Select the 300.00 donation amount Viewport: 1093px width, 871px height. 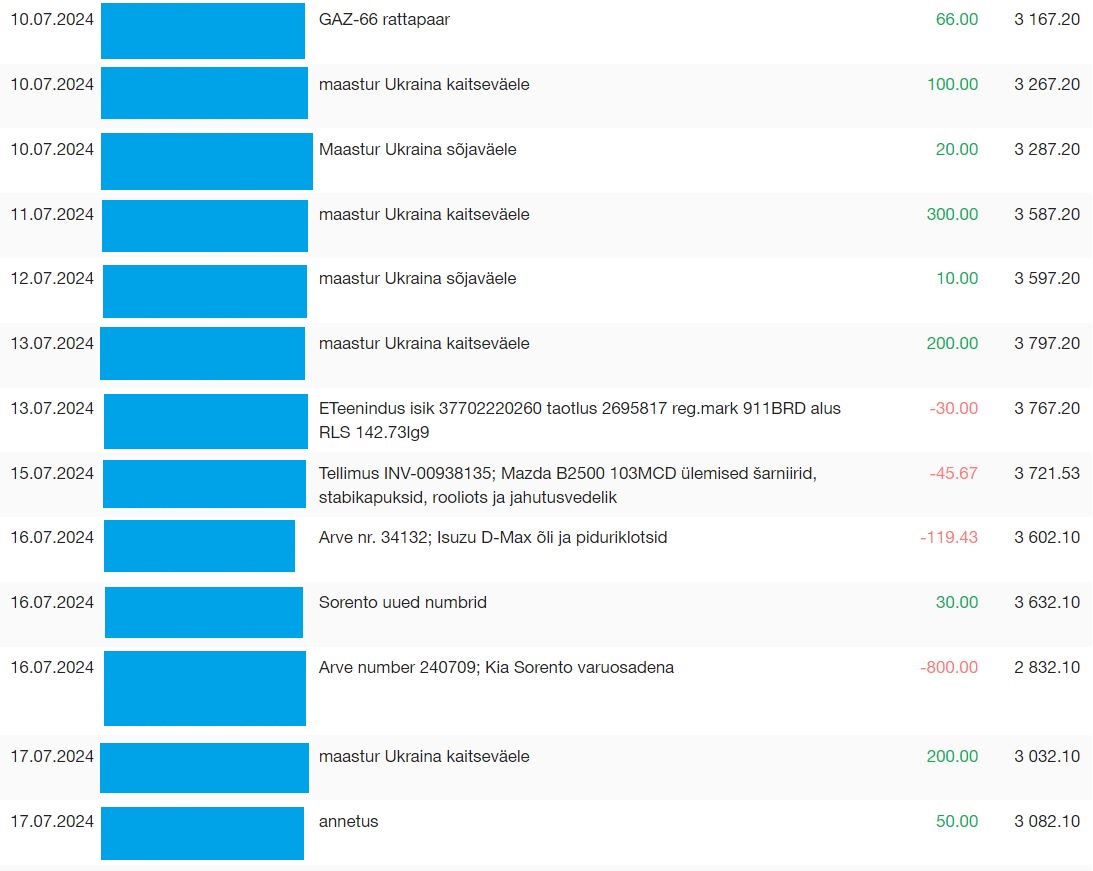[952, 214]
